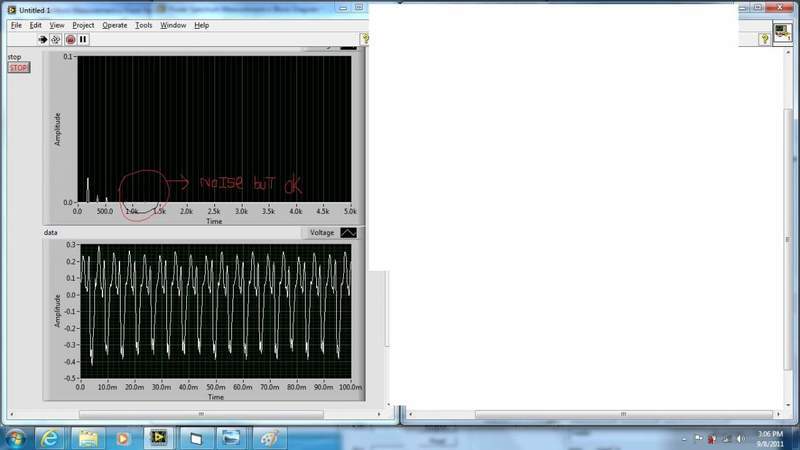Open the Paint app from the taskbar
800x450 pixels.
(x=268, y=437)
